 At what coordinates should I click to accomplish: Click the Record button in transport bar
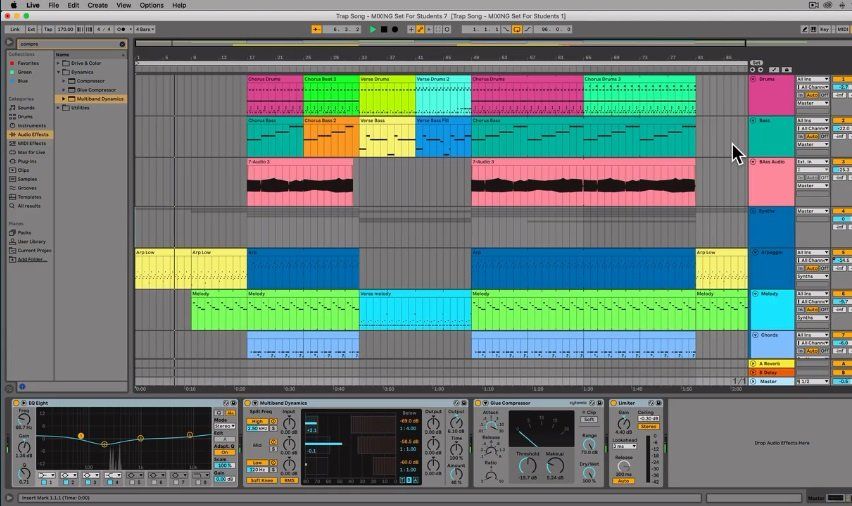pos(395,30)
